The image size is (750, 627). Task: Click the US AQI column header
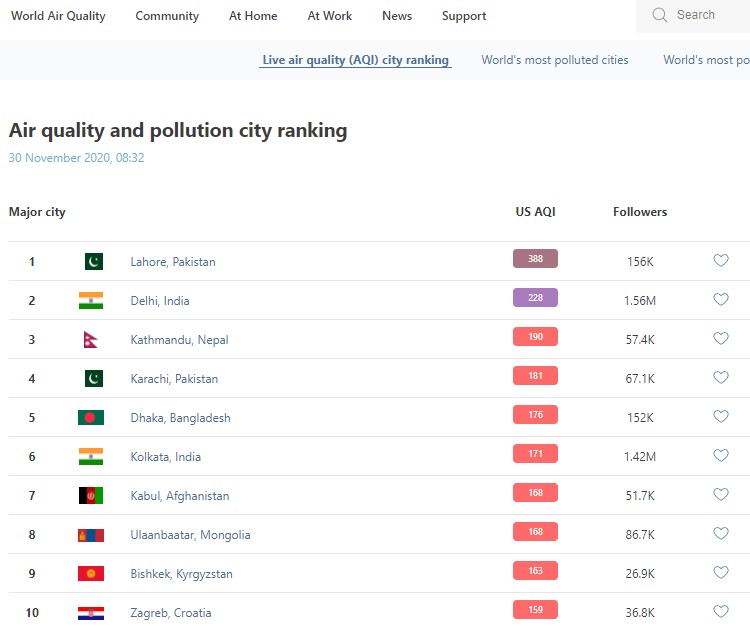[535, 212]
